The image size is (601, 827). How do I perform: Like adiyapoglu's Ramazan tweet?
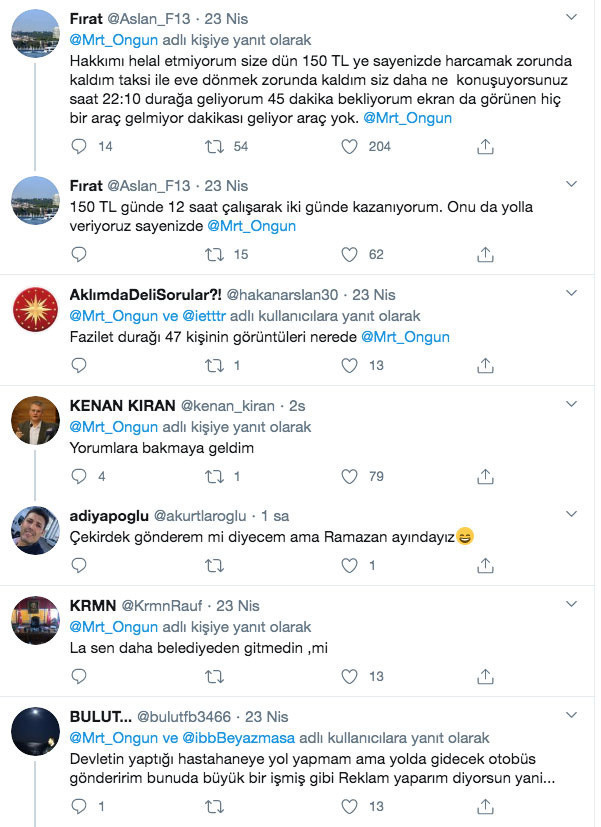pyautogui.click(x=349, y=564)
